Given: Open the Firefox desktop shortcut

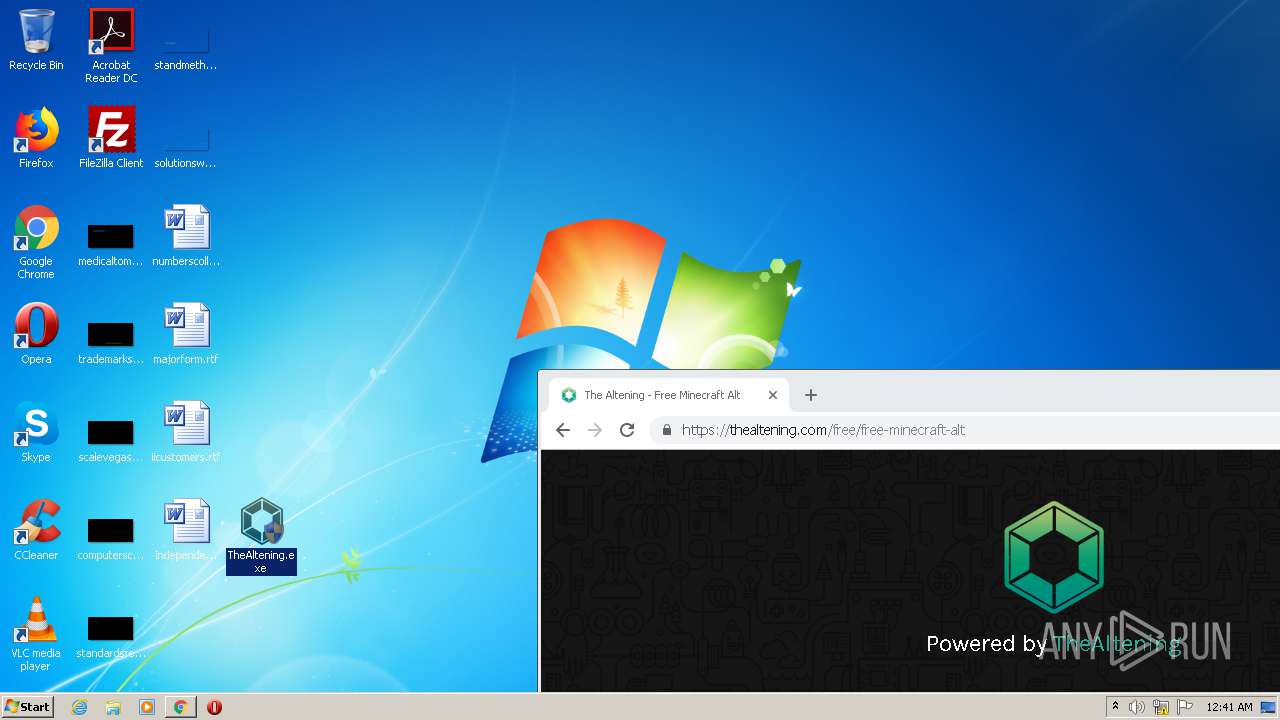Looking at the screenshot, I should point(36,138).
